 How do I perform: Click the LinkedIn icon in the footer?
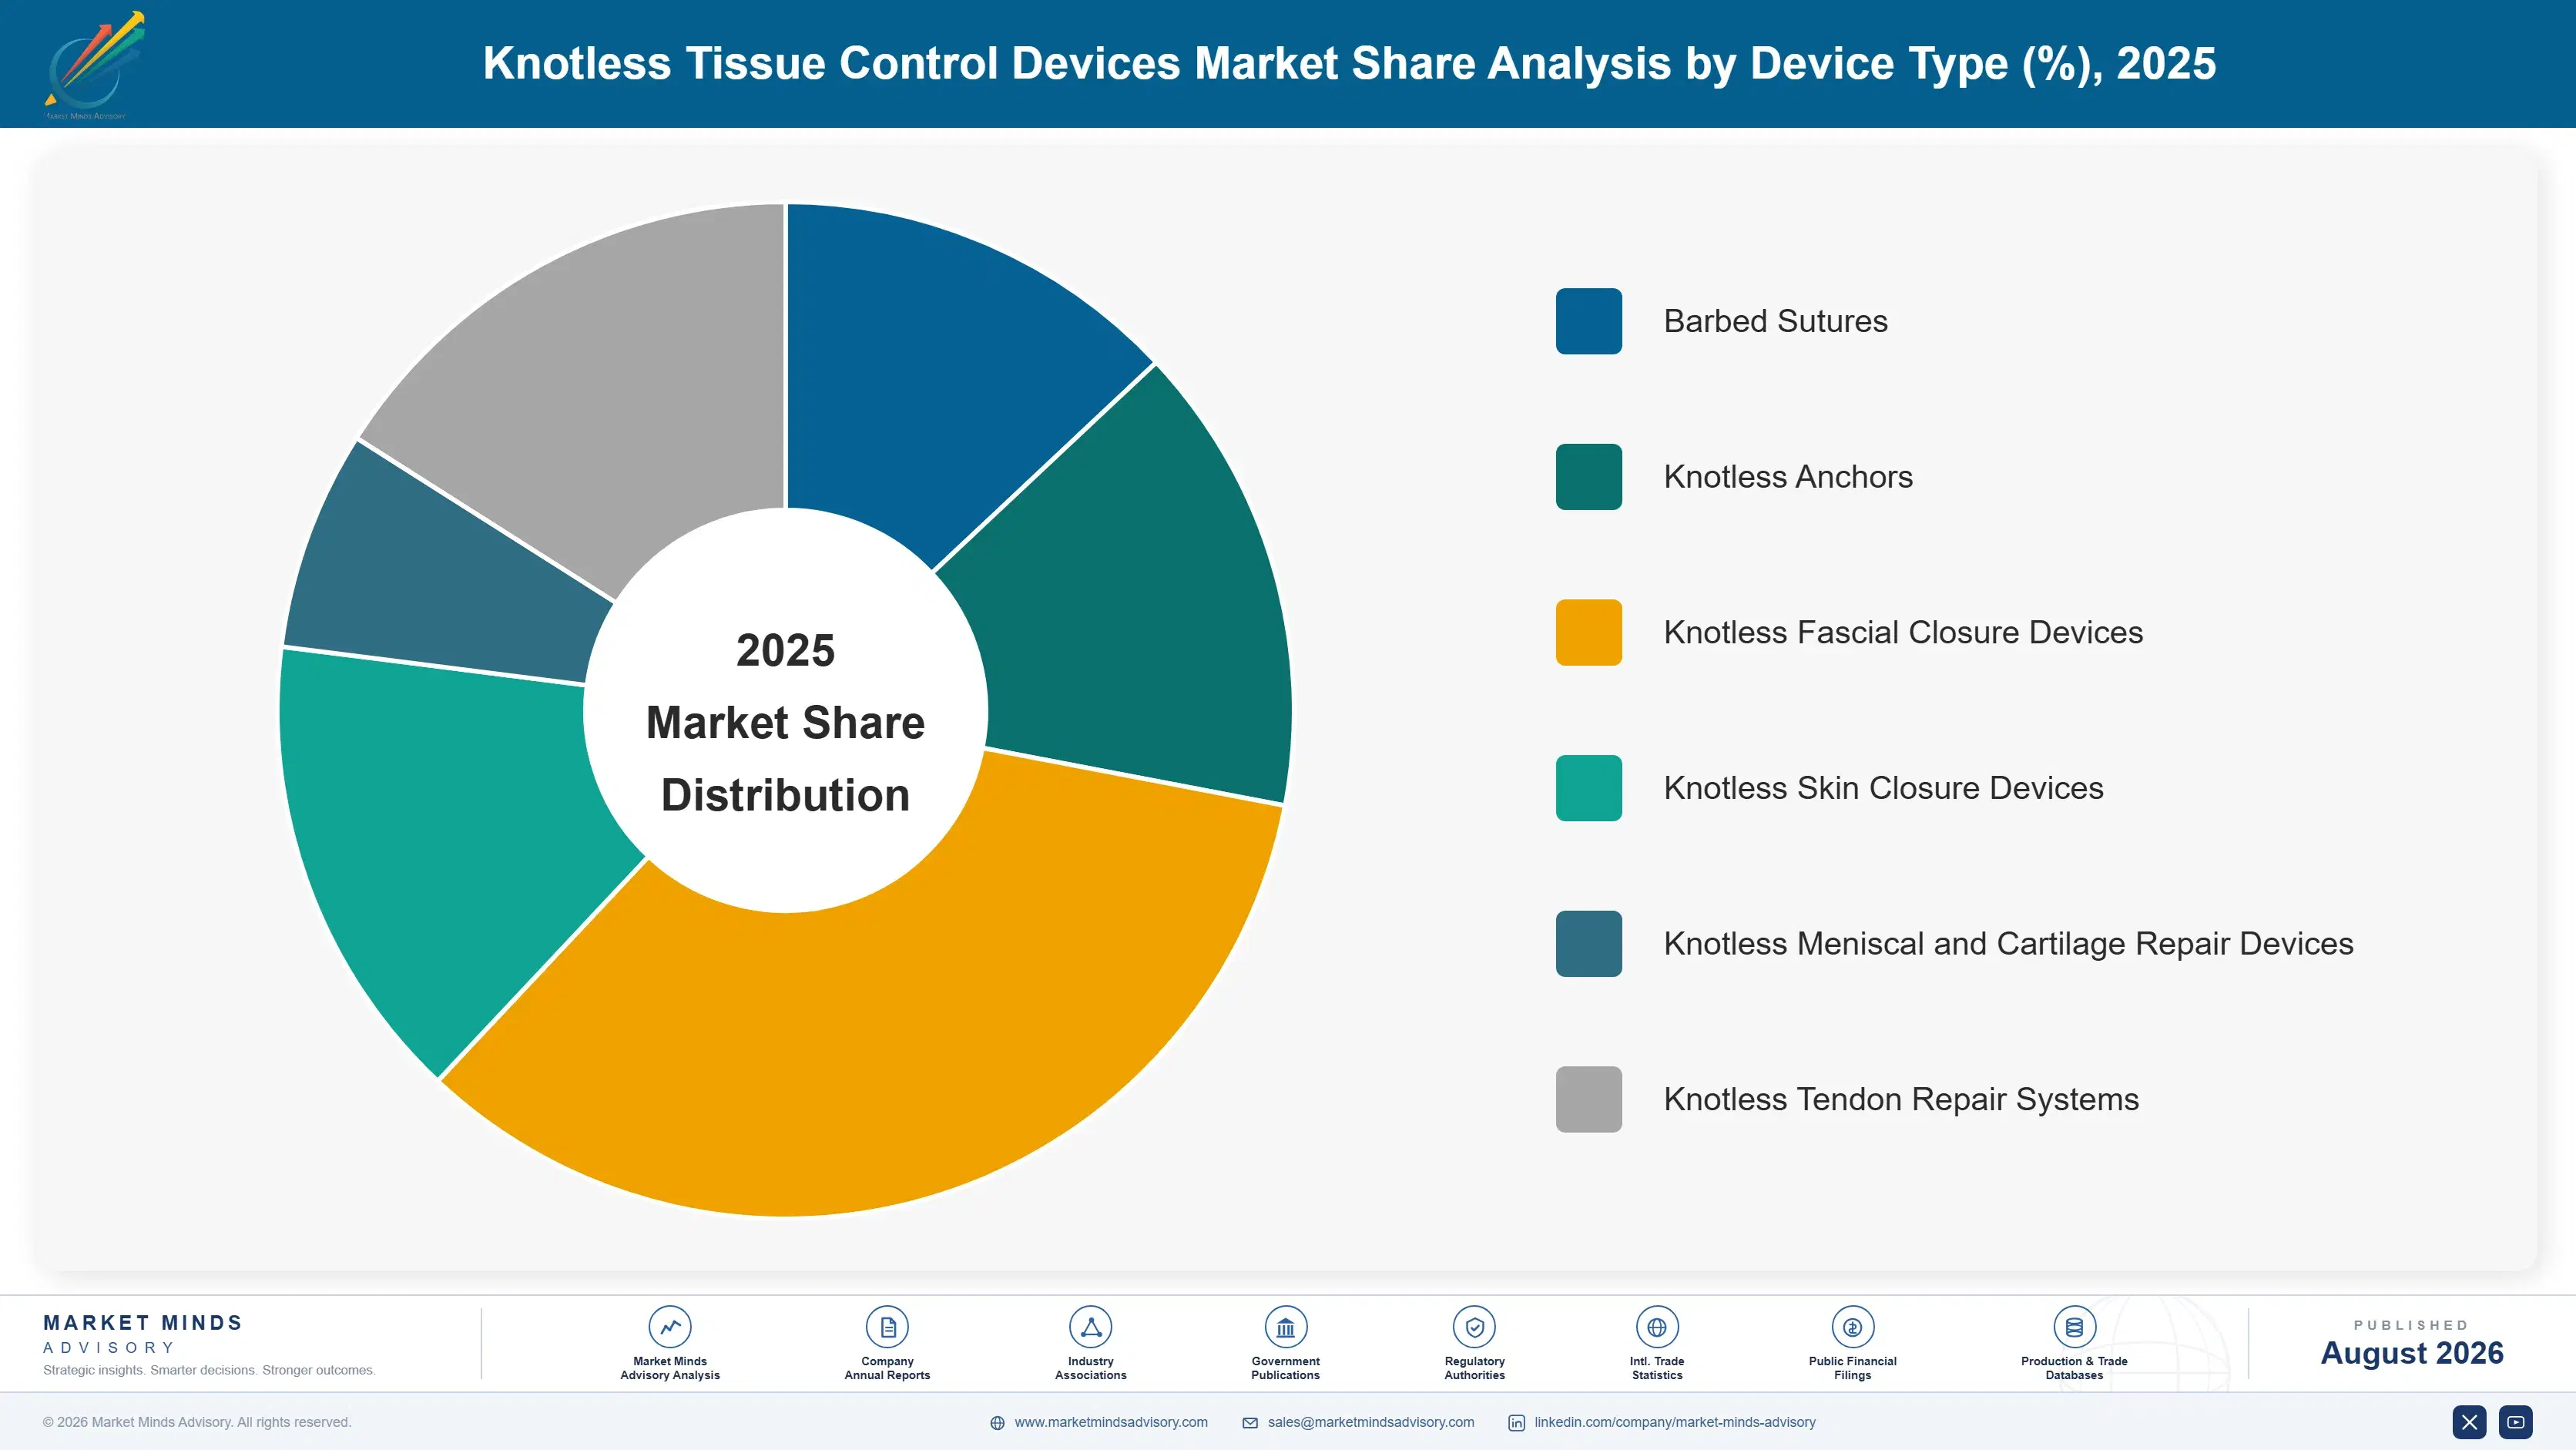coord(1516,1423)
